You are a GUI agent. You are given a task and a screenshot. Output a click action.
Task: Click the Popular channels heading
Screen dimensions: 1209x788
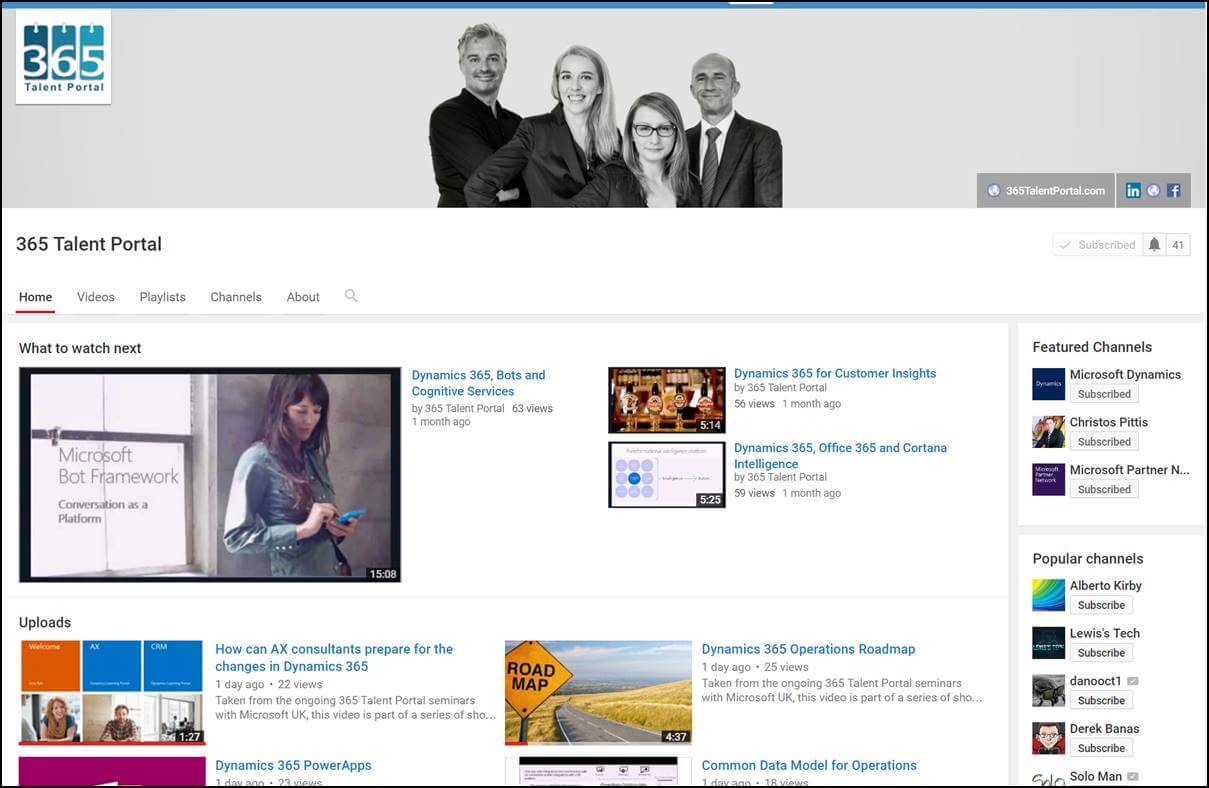click(1088, 559)
